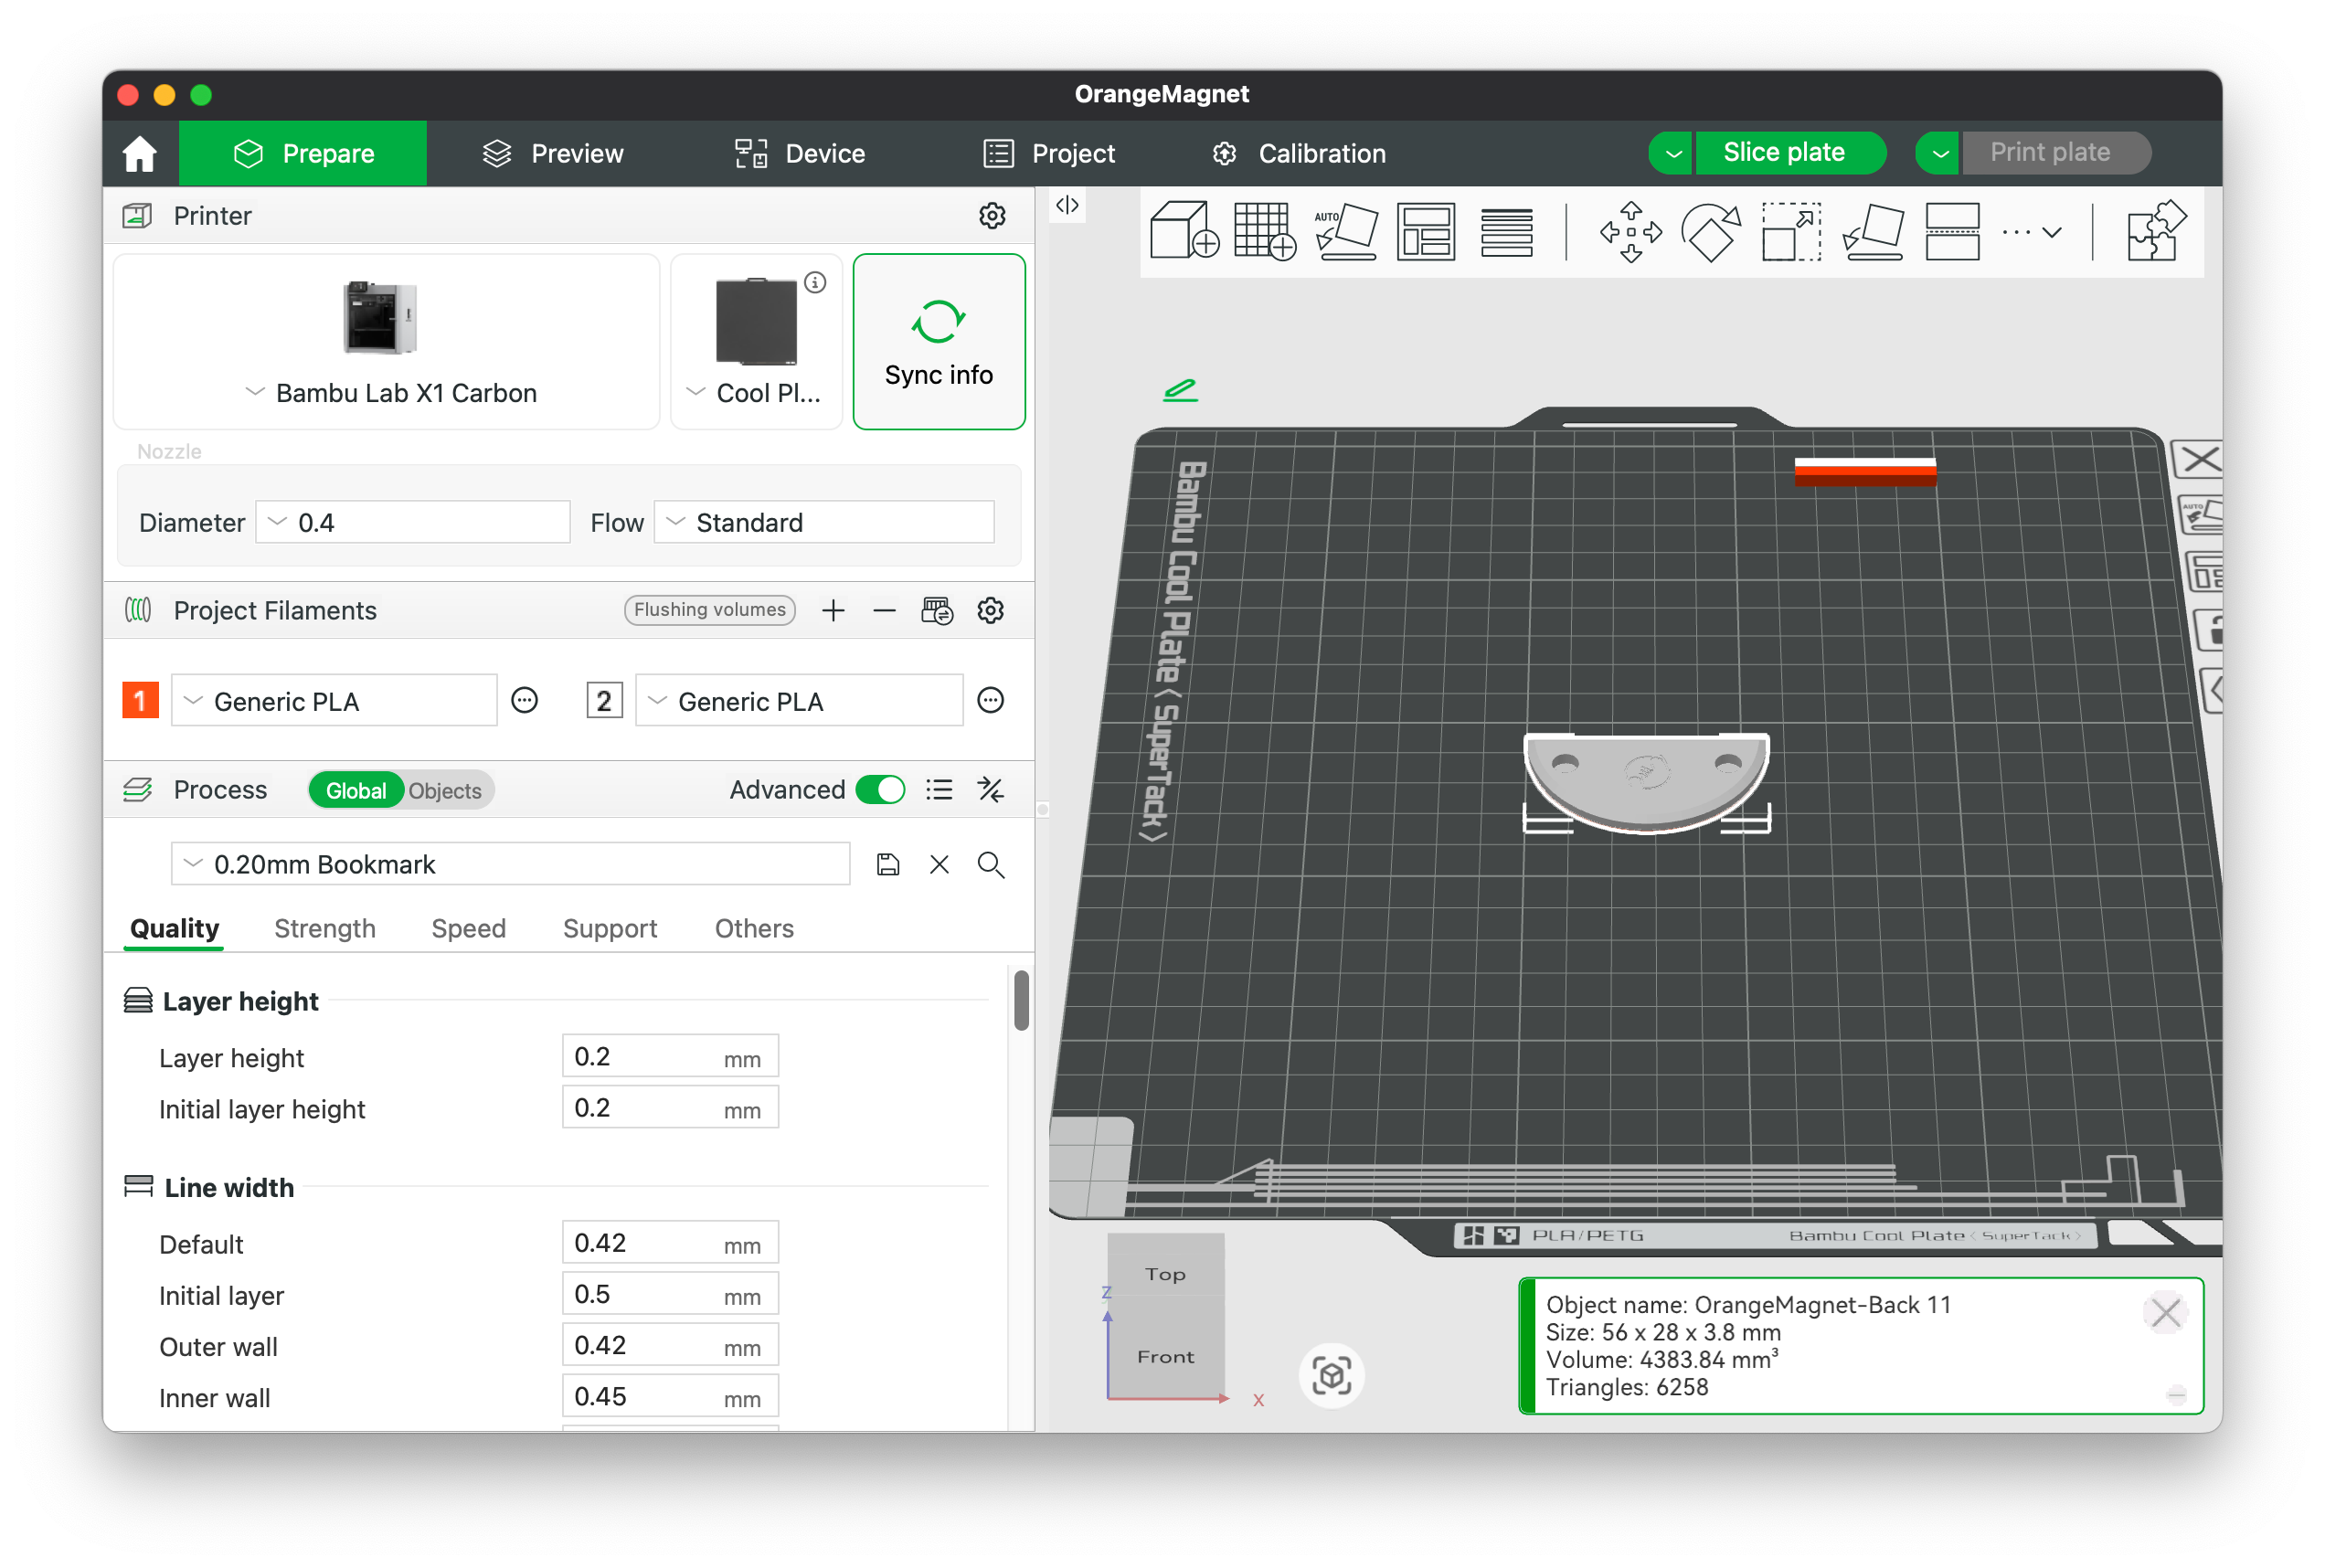Select the Rotate tool
Image resolution: width=2325 pixels, height=1568 pixels.
click(x=1710, y=231)
